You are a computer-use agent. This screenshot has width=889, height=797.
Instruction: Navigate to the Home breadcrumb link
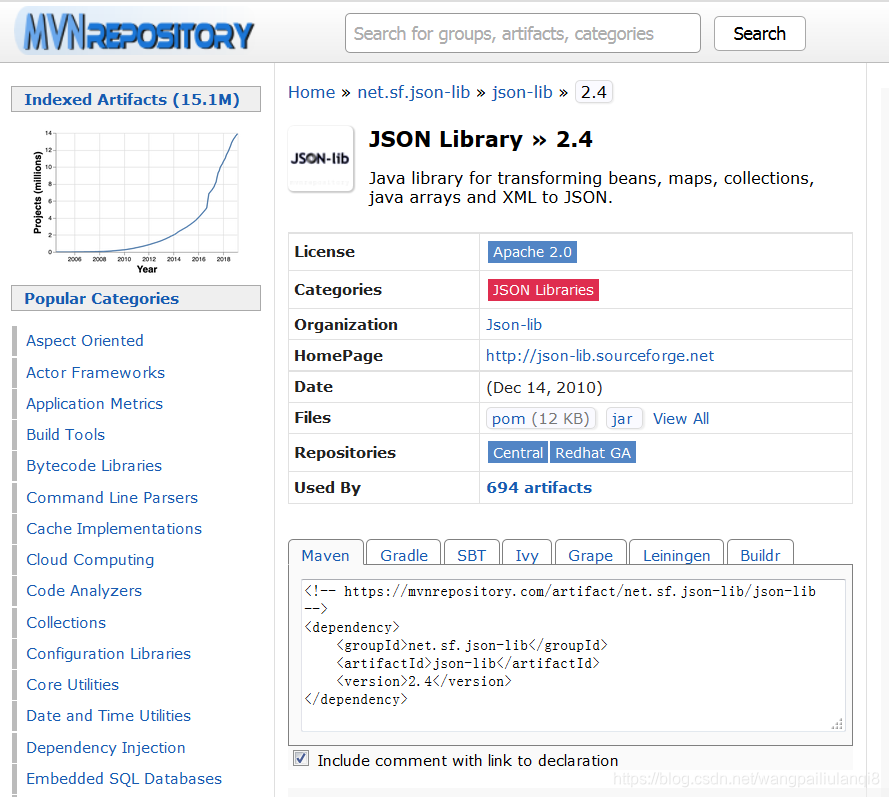pos(311,92)
